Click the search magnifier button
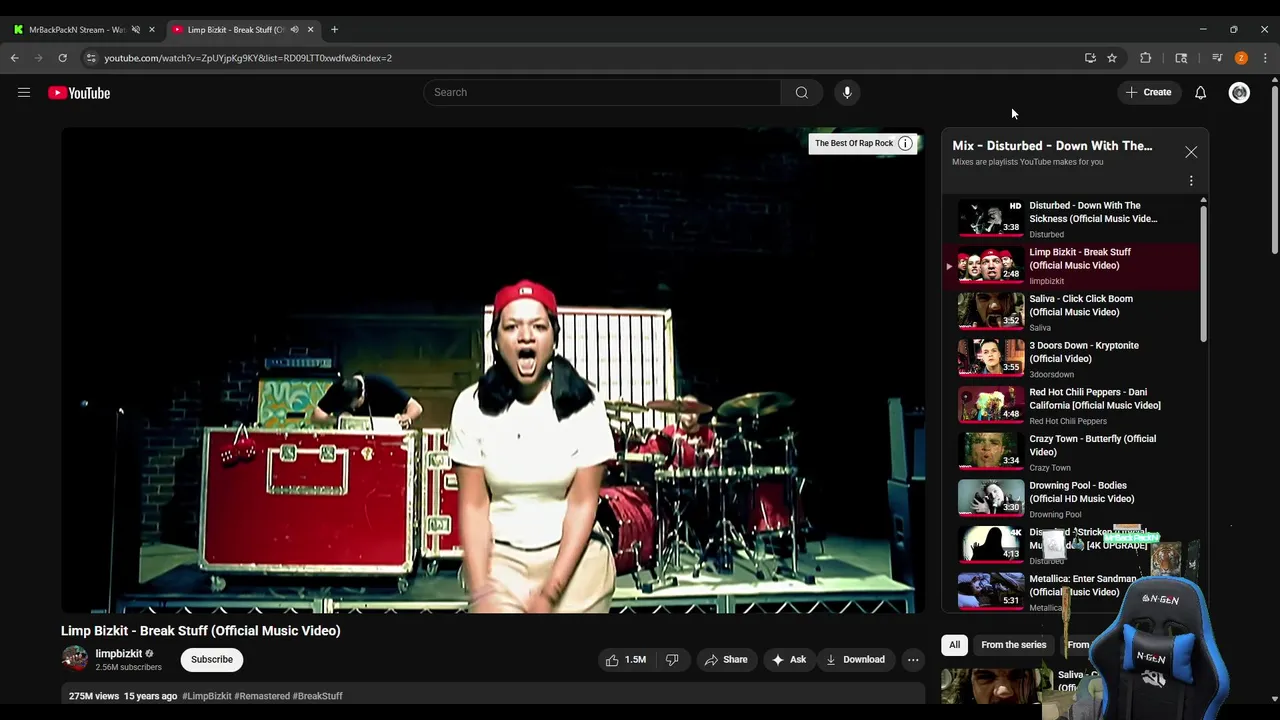 pyautogui.click(x=802, y=93)
